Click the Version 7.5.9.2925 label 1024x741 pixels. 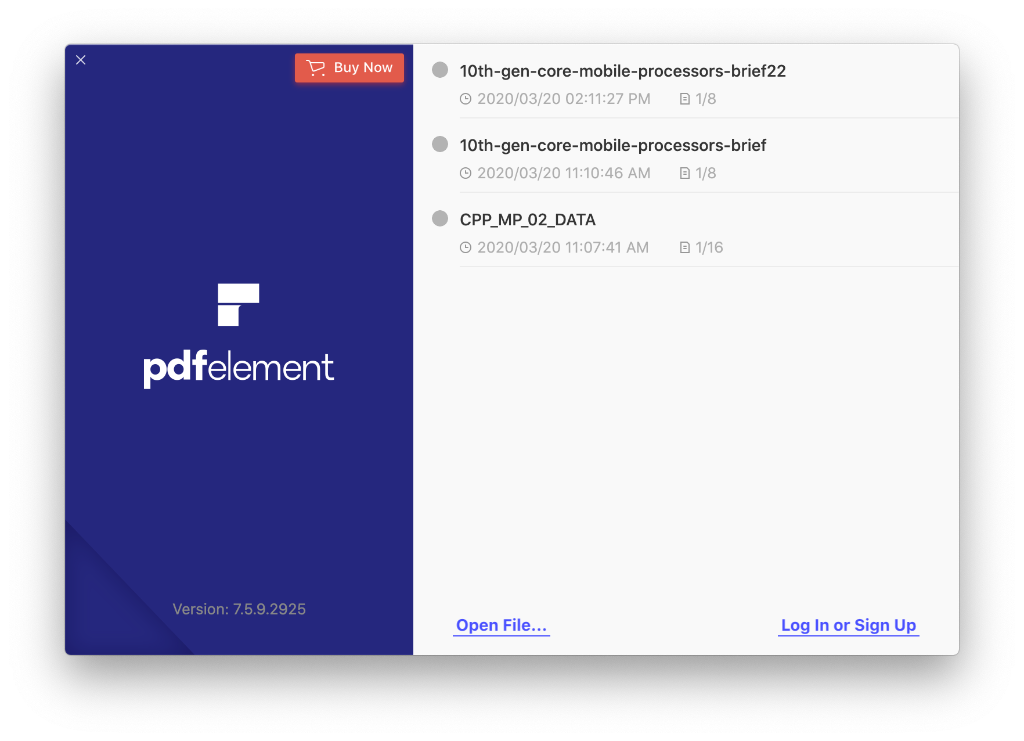click(x=239, y=609)
